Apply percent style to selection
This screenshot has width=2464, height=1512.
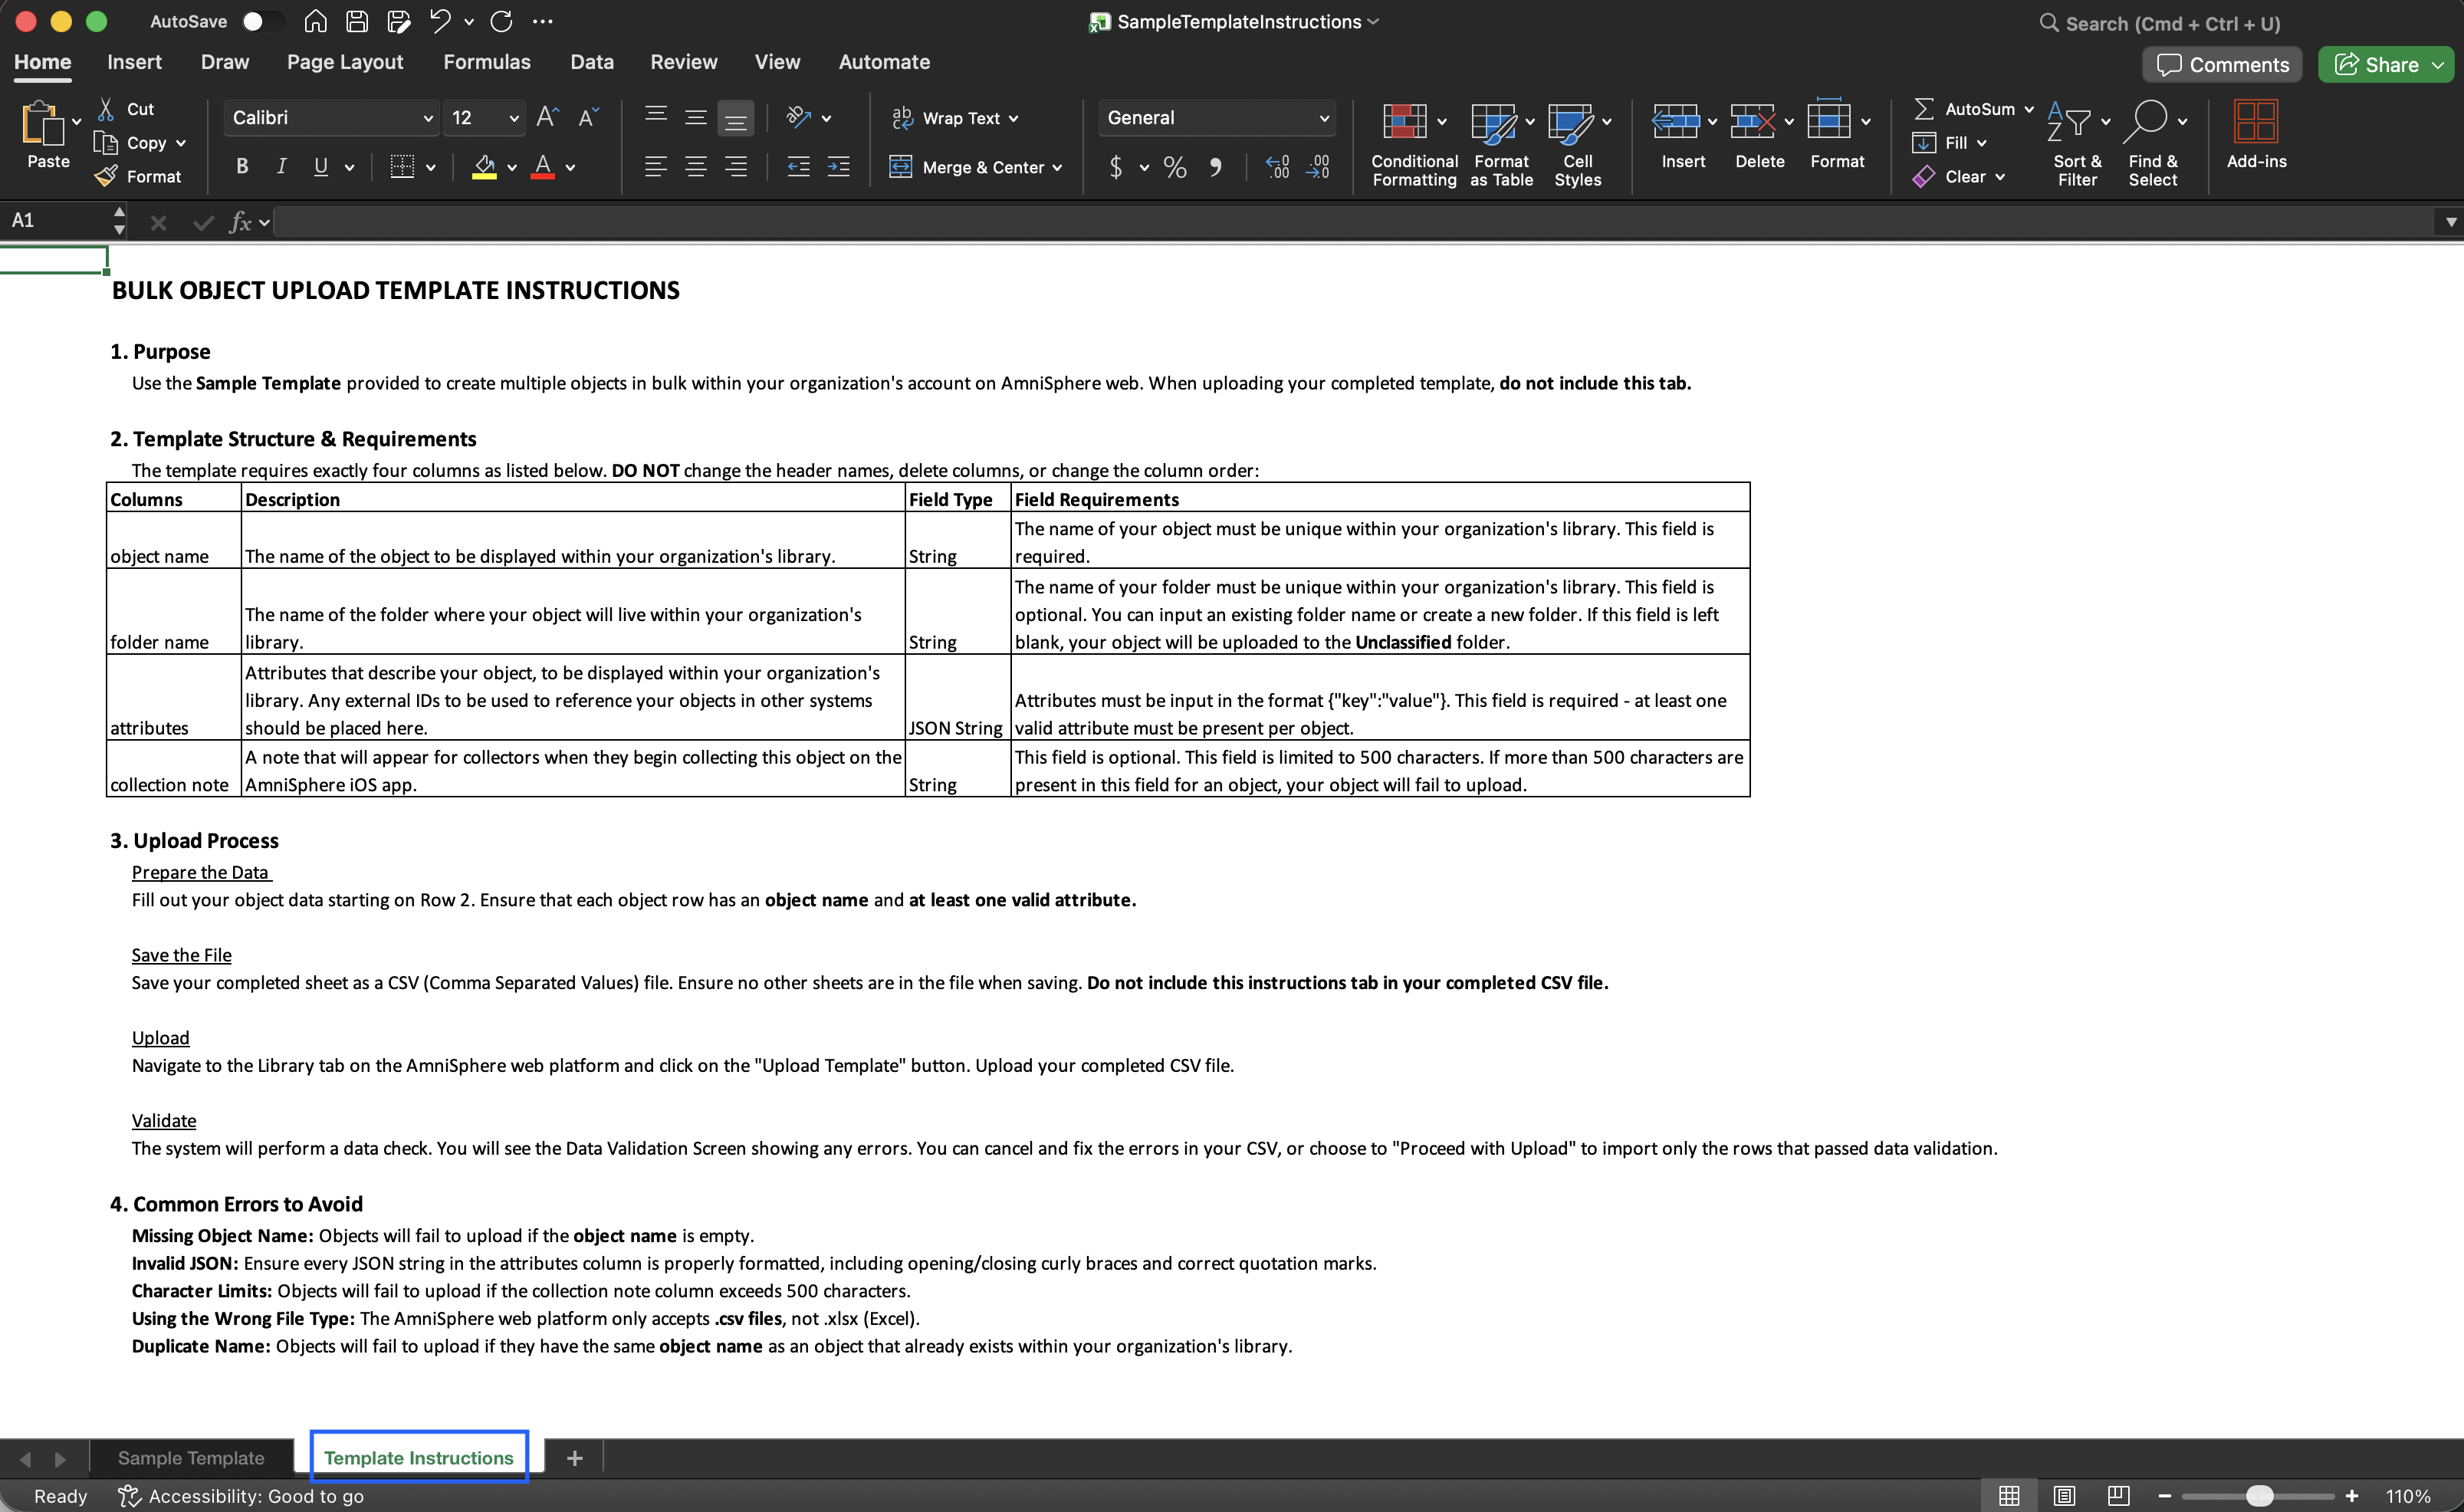[1175, 167]
